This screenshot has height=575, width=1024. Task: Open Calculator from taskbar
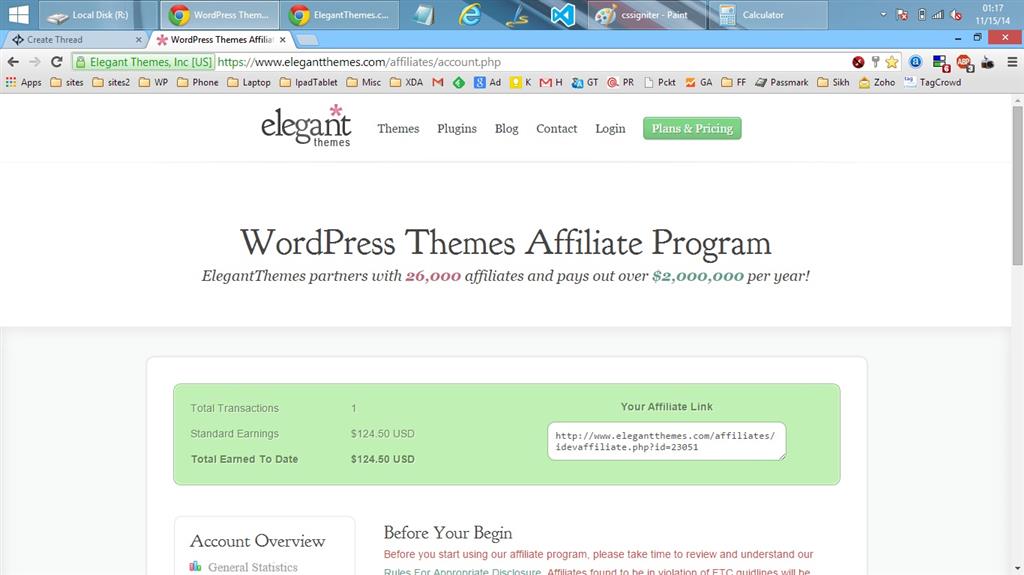tap(767, 14)
